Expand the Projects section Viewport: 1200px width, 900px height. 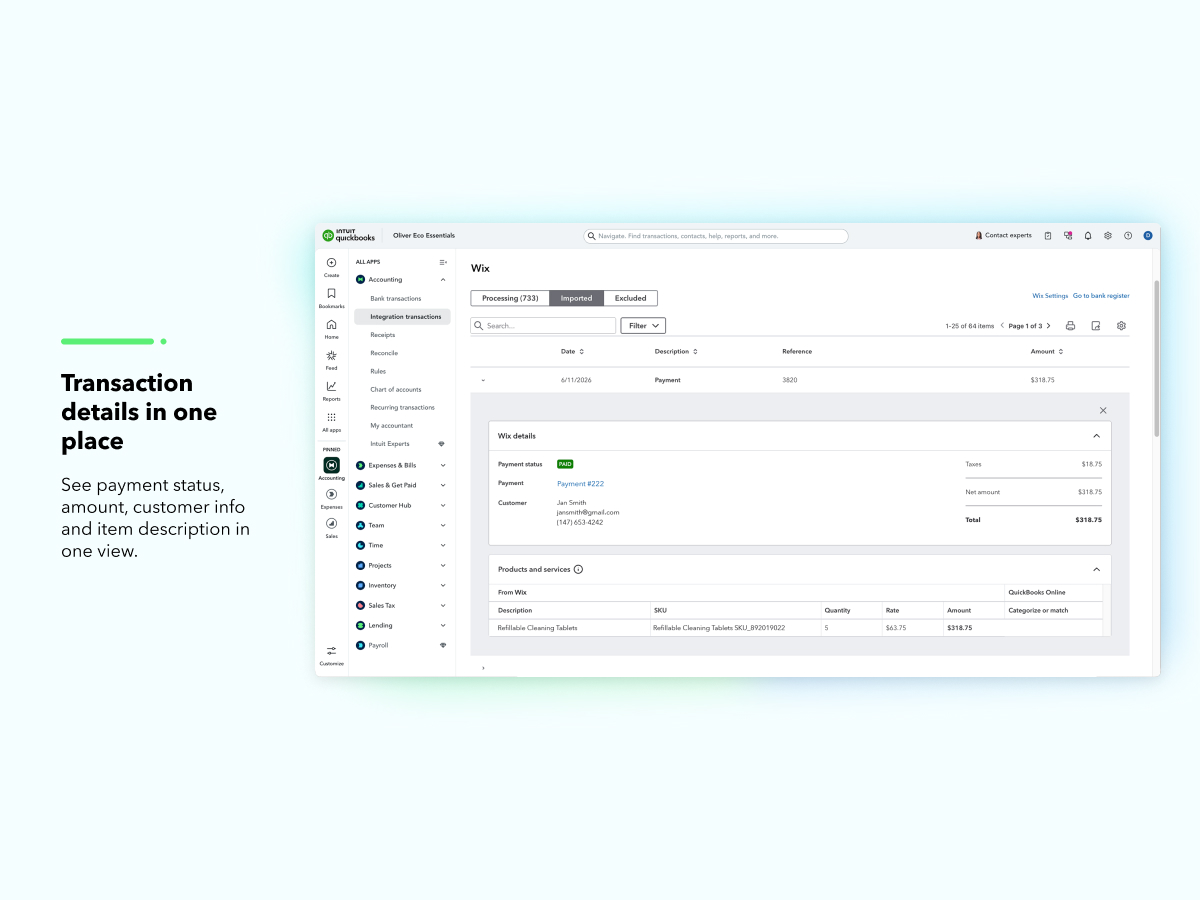[443, 565]
